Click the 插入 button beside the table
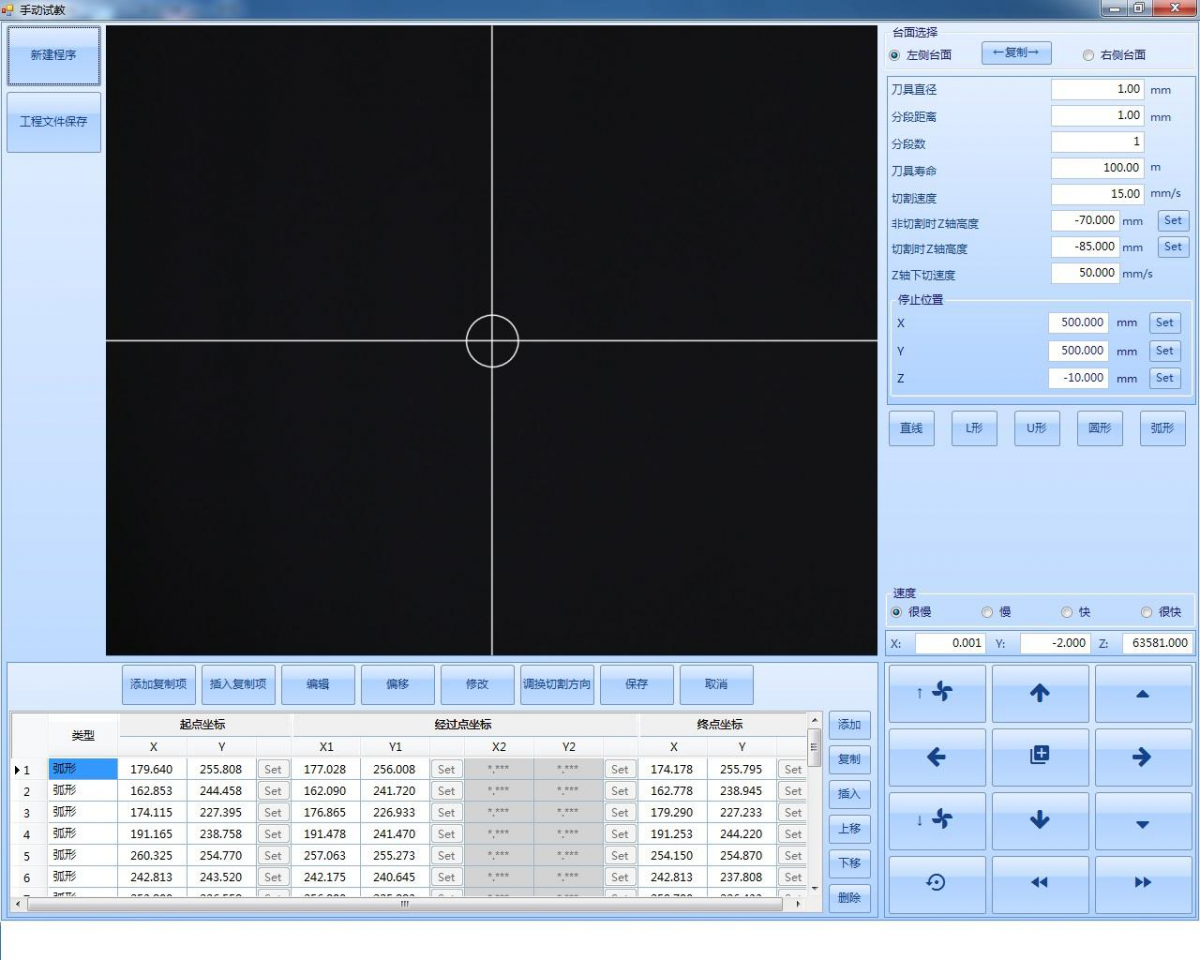The height and width of the screenshot is (960, 1200). (849, 794)
